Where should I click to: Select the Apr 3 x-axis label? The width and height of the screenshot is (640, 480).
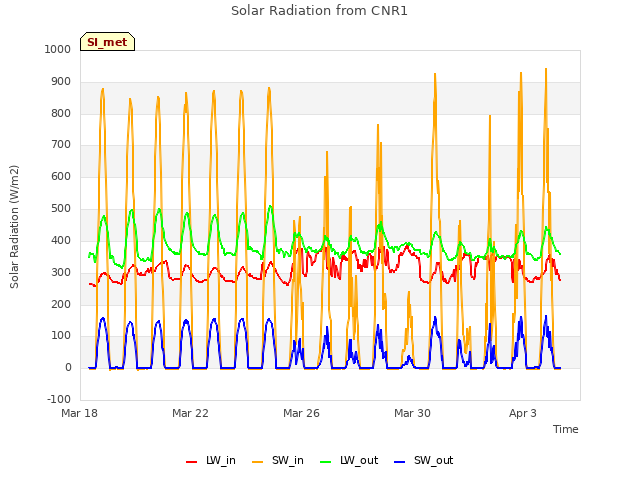click(x=523, y=413)
